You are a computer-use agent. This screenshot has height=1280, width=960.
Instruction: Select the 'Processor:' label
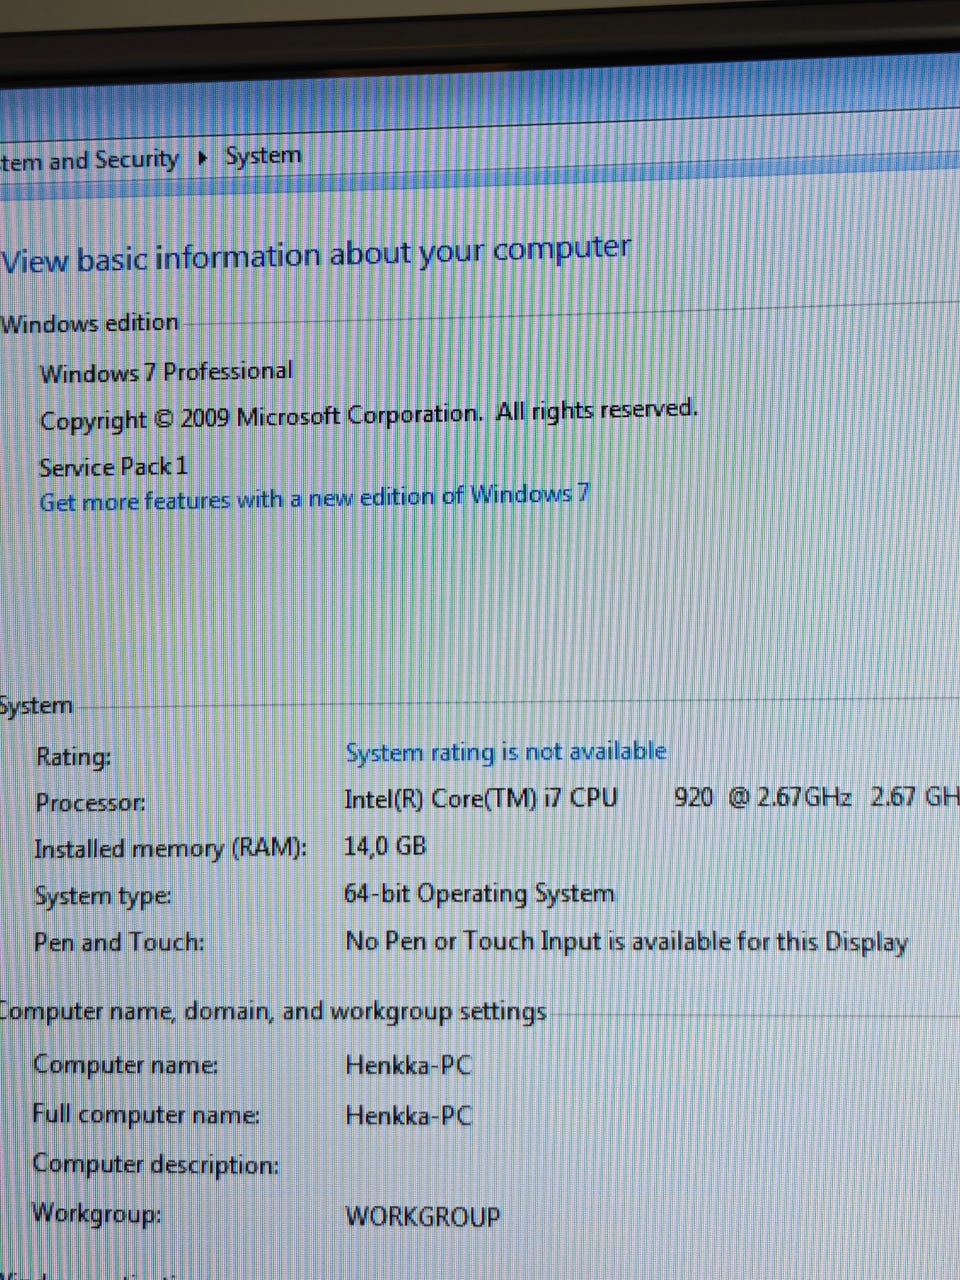pos(90,802)
